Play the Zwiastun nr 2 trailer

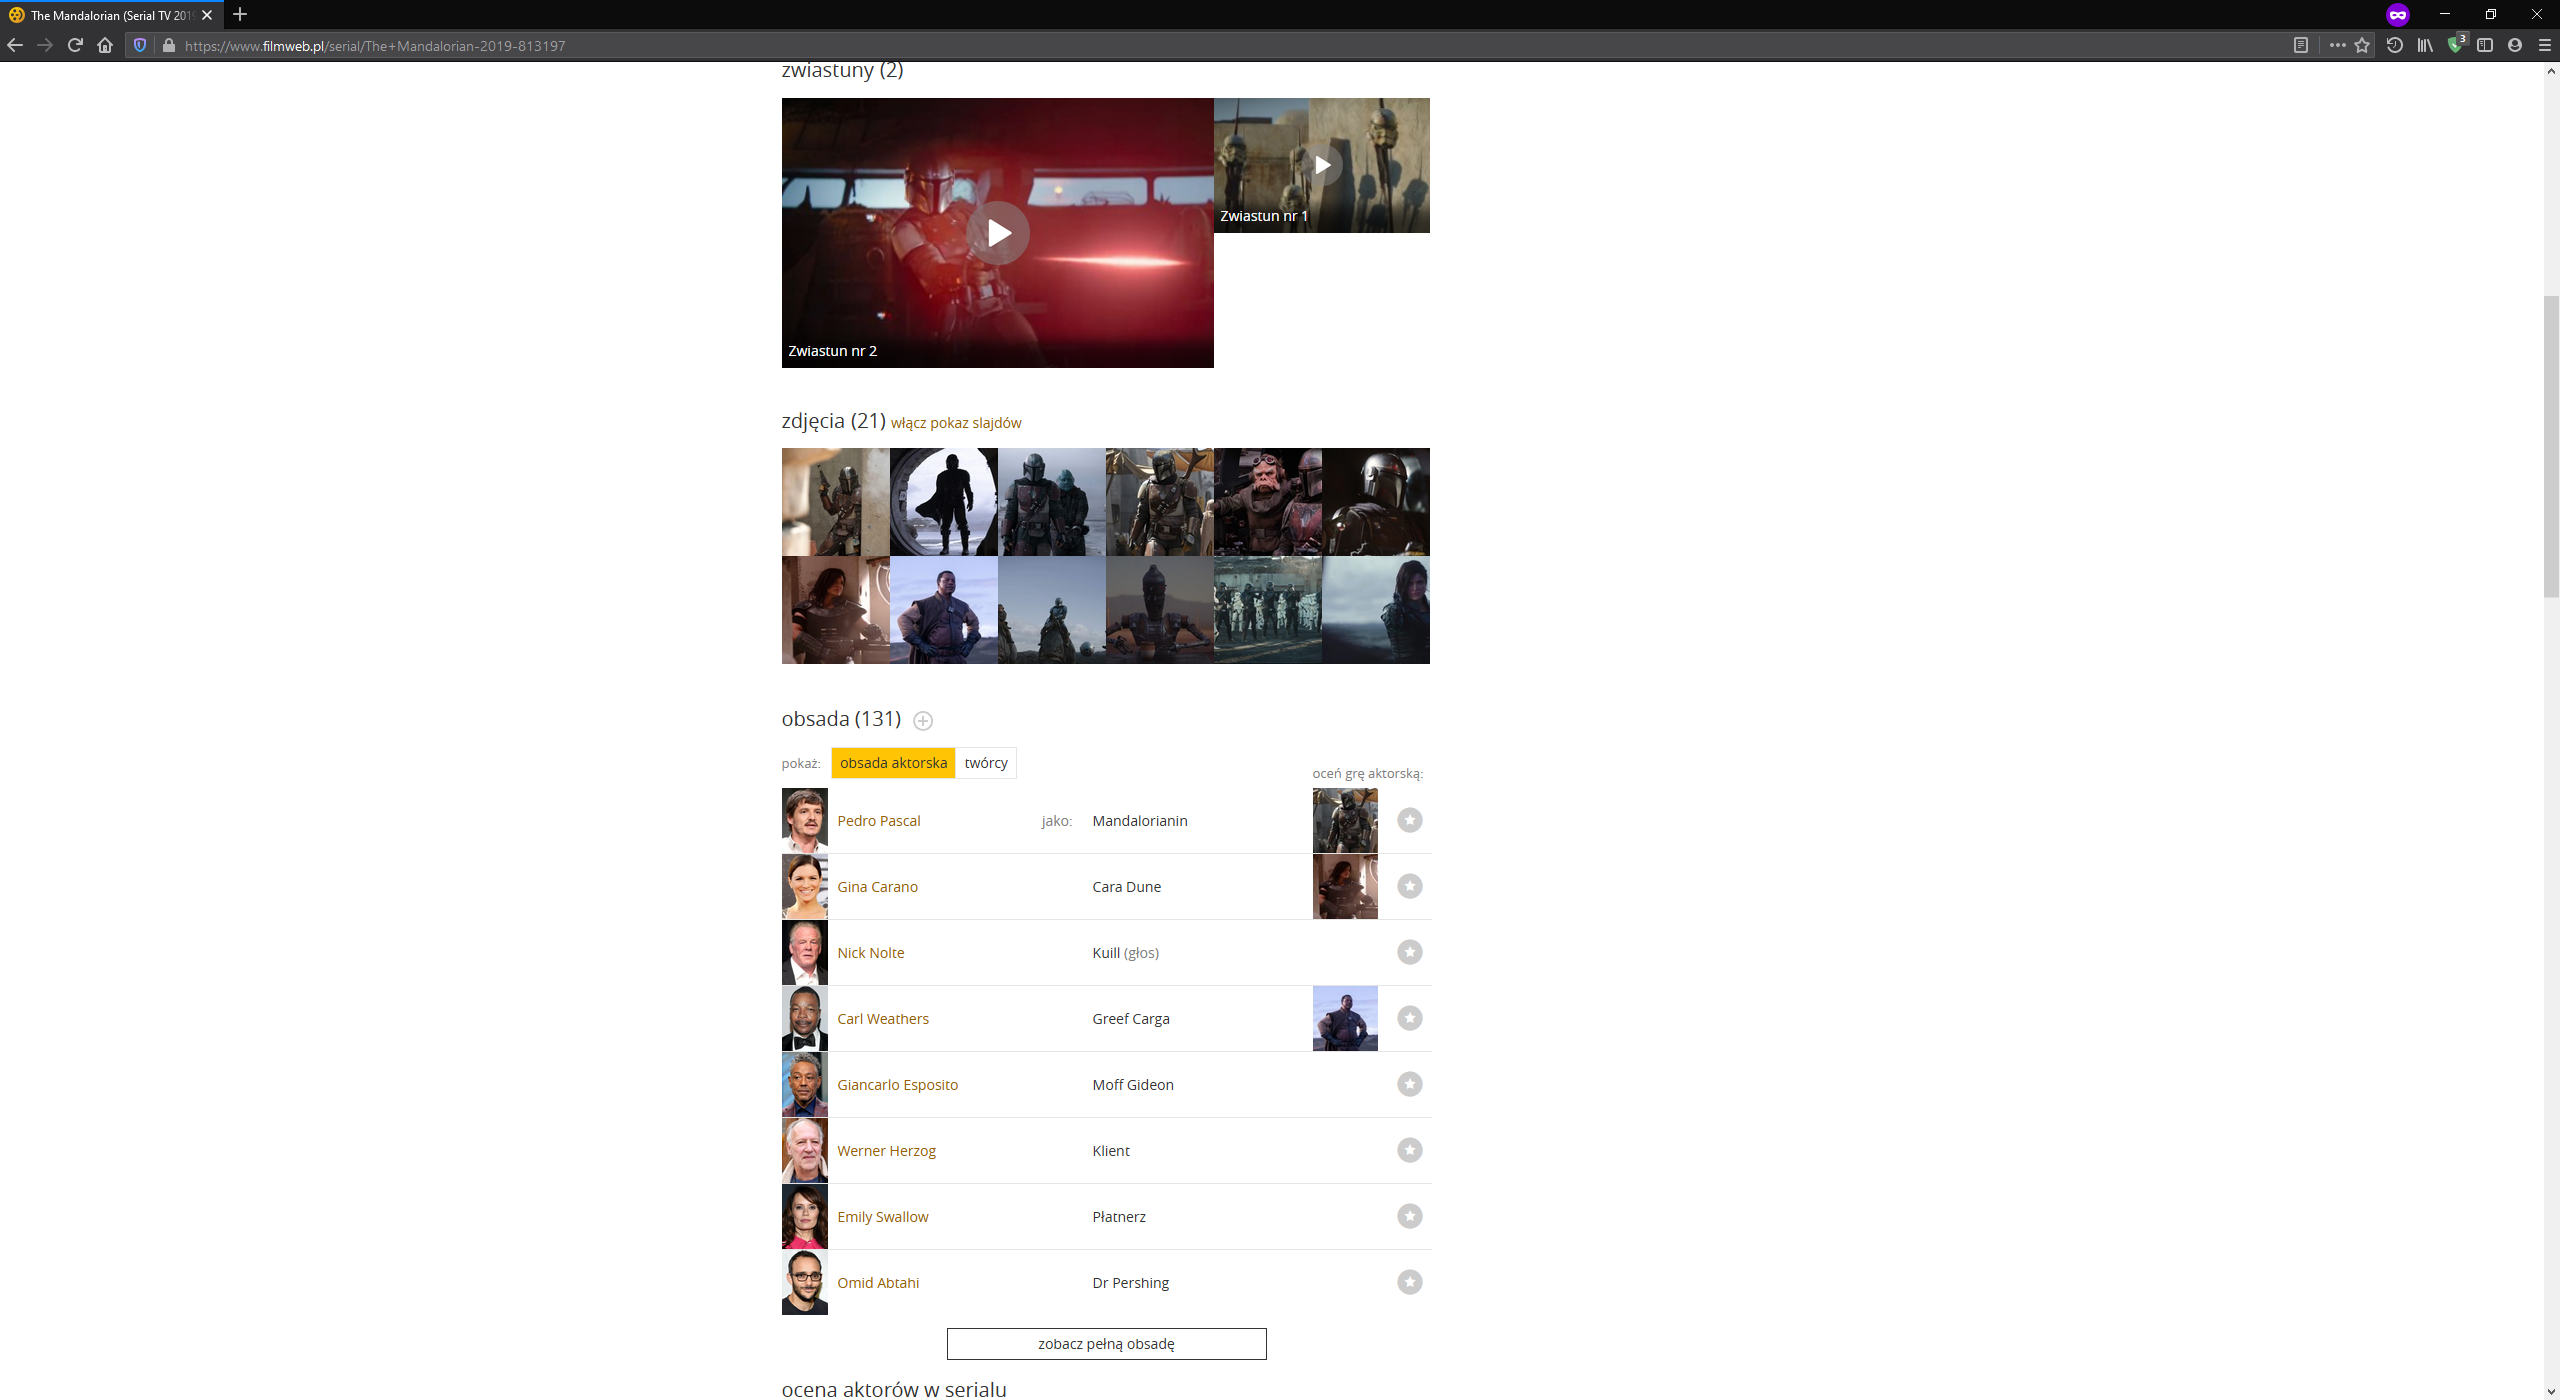point(997,232)
